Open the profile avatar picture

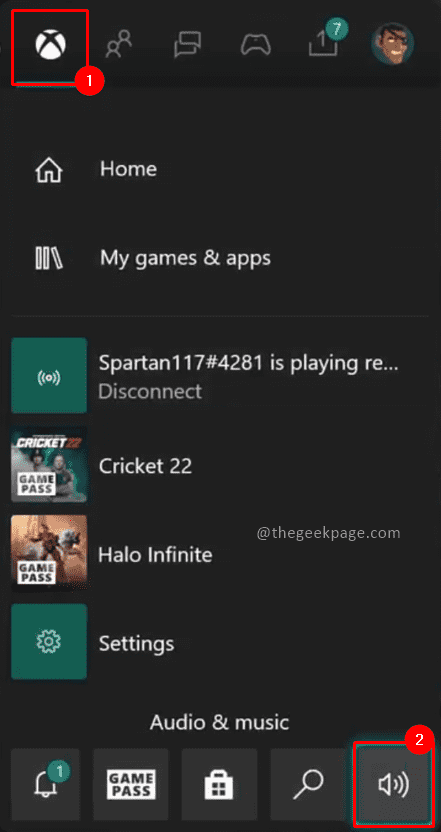coord(393,44)
